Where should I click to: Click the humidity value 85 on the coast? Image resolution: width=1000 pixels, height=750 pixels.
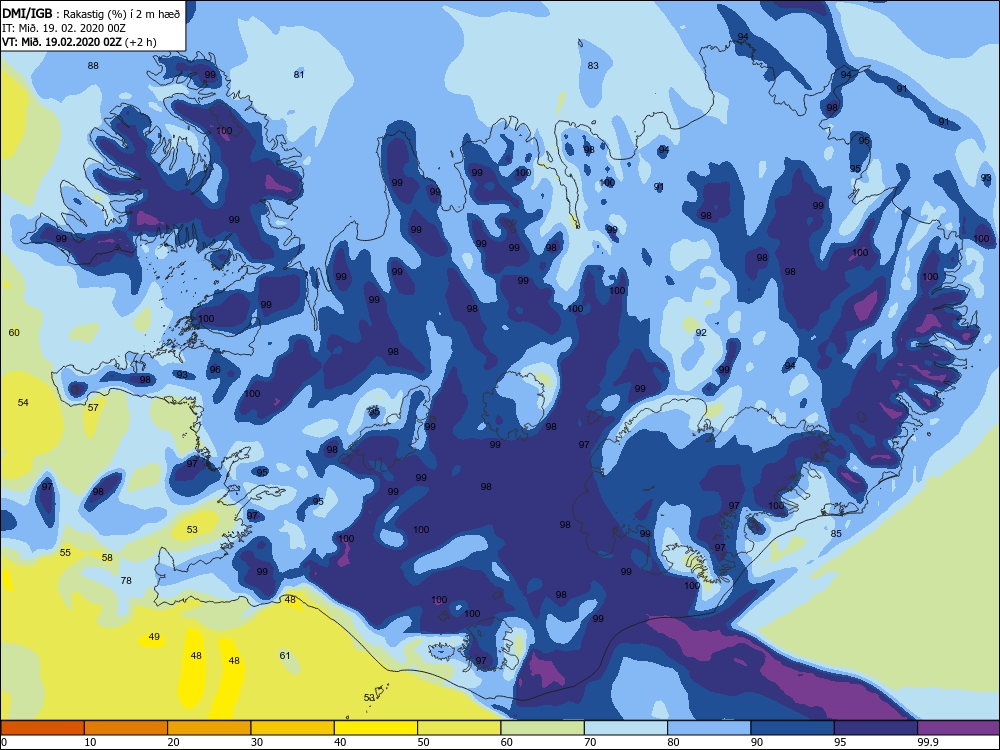click(x=836, y=533)
